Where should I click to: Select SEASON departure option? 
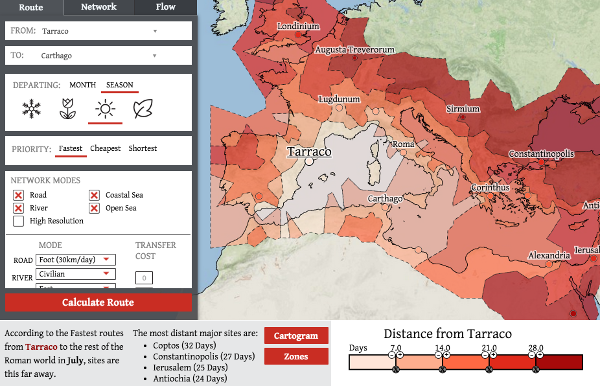point(120,85)
